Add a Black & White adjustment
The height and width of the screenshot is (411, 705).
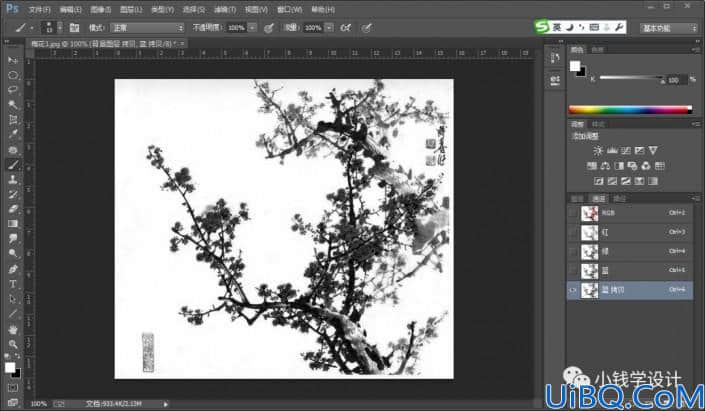(619, 166)
